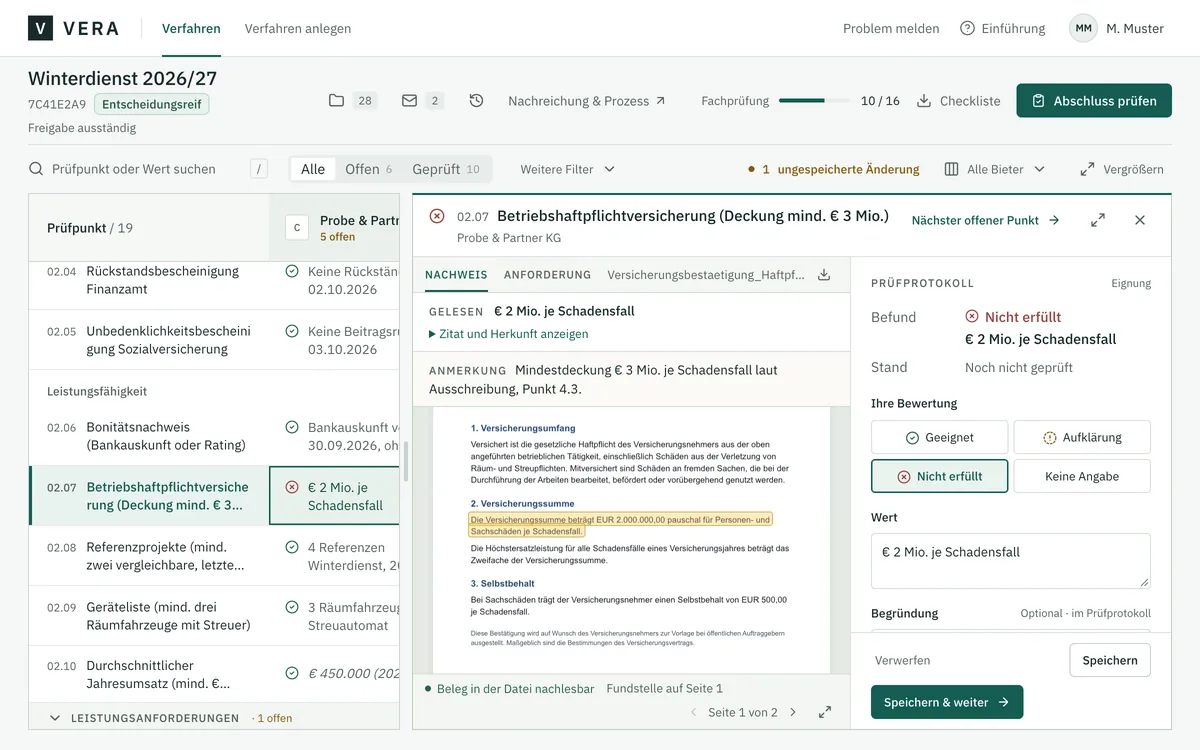Click the ungespeicherte Änderung notice
Screen dimensions: 1200x750
click(833, 169)
